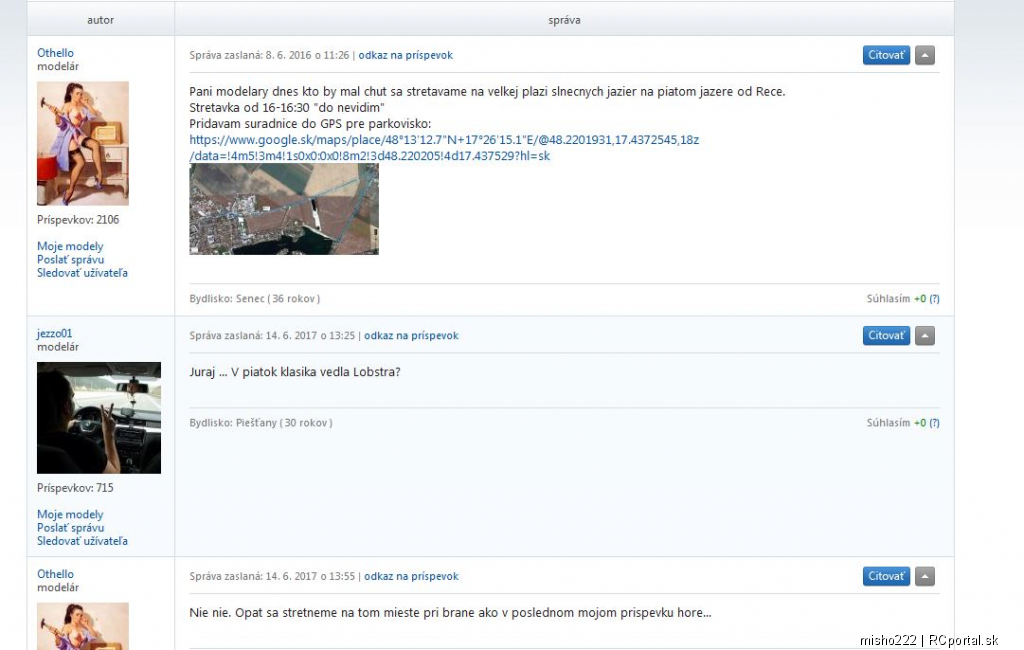
Task: Open the aerial map thumbnail image
Action: (x=284, y=209)
